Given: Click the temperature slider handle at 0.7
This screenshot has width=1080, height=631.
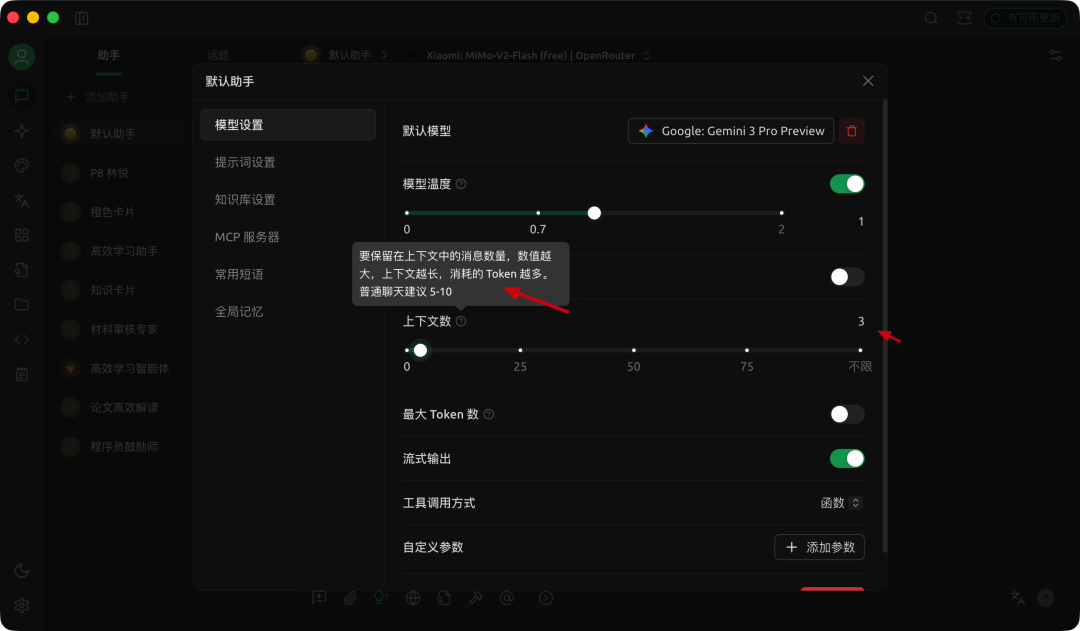Looking at the screenshot, I should (x=594, y=212).
